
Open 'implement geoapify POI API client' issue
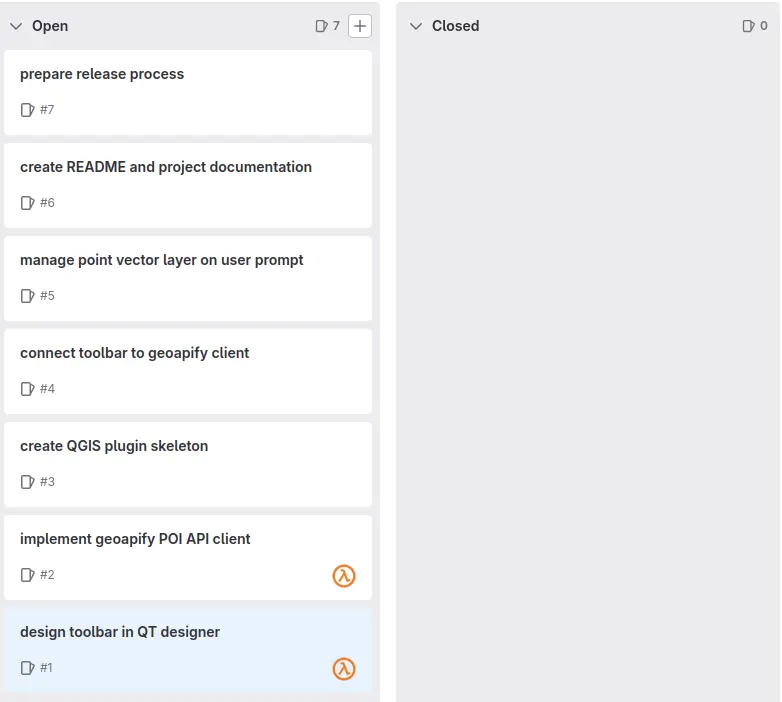135,539
